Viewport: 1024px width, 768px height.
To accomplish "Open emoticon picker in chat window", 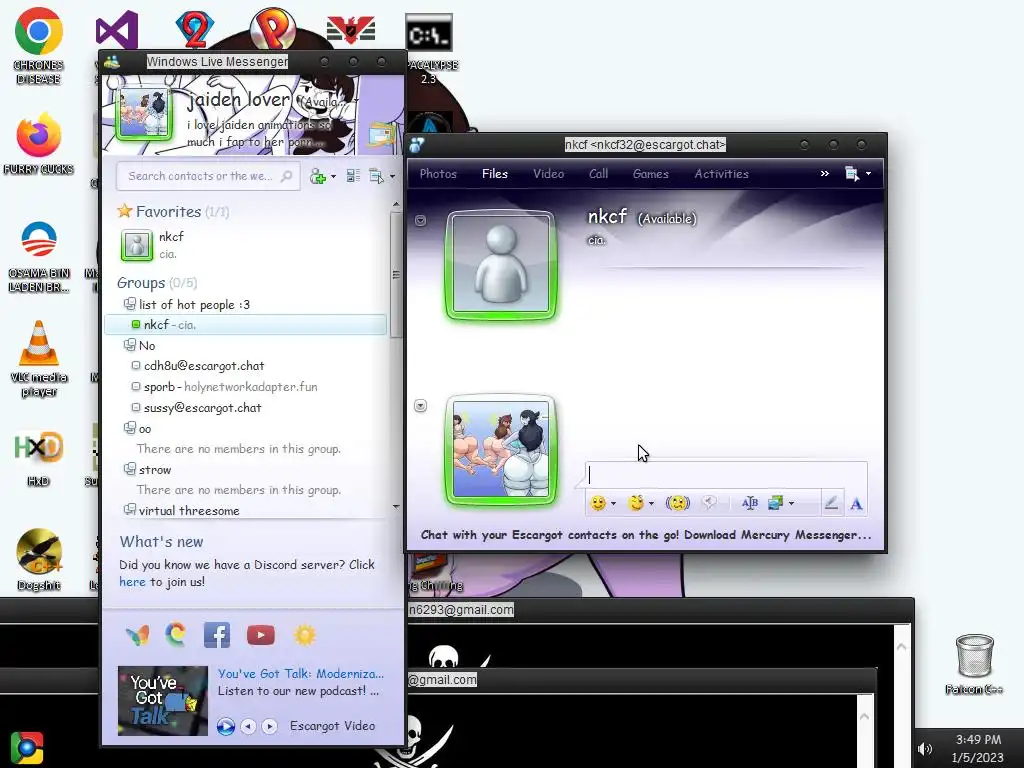I will [597, 503].
